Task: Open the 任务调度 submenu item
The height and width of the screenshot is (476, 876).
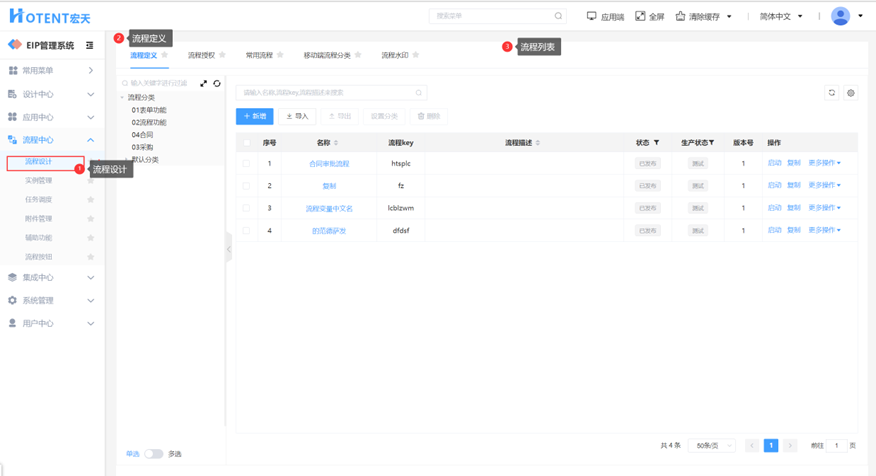Action: click(39, 199)
